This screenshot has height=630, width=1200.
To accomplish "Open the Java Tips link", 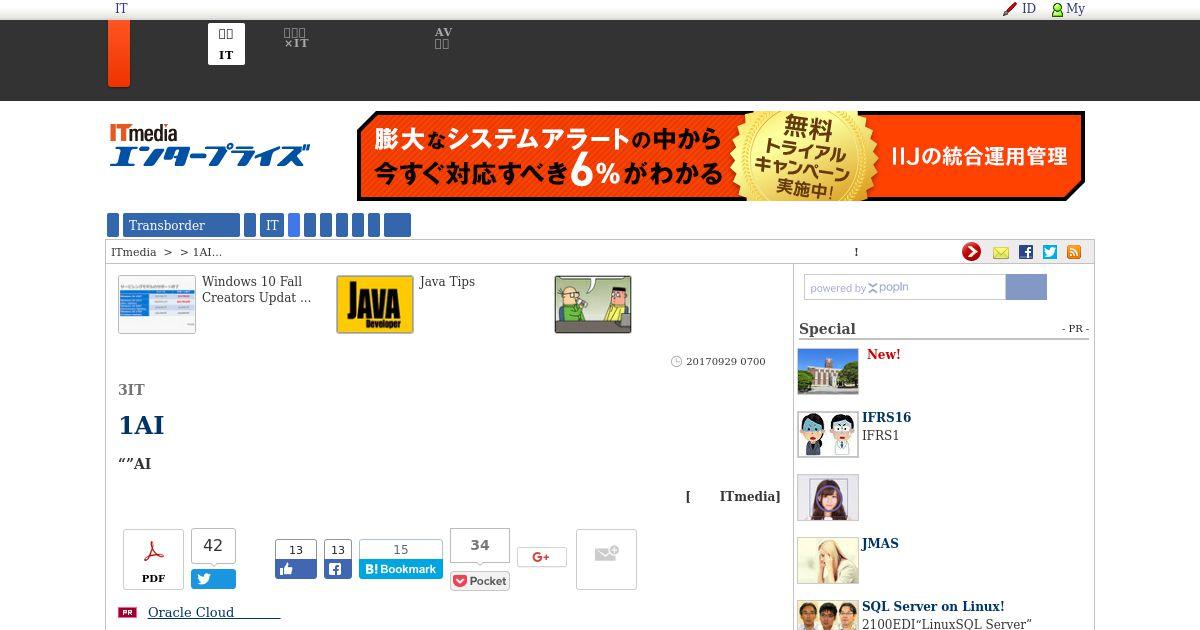I will tap(447, 282).
